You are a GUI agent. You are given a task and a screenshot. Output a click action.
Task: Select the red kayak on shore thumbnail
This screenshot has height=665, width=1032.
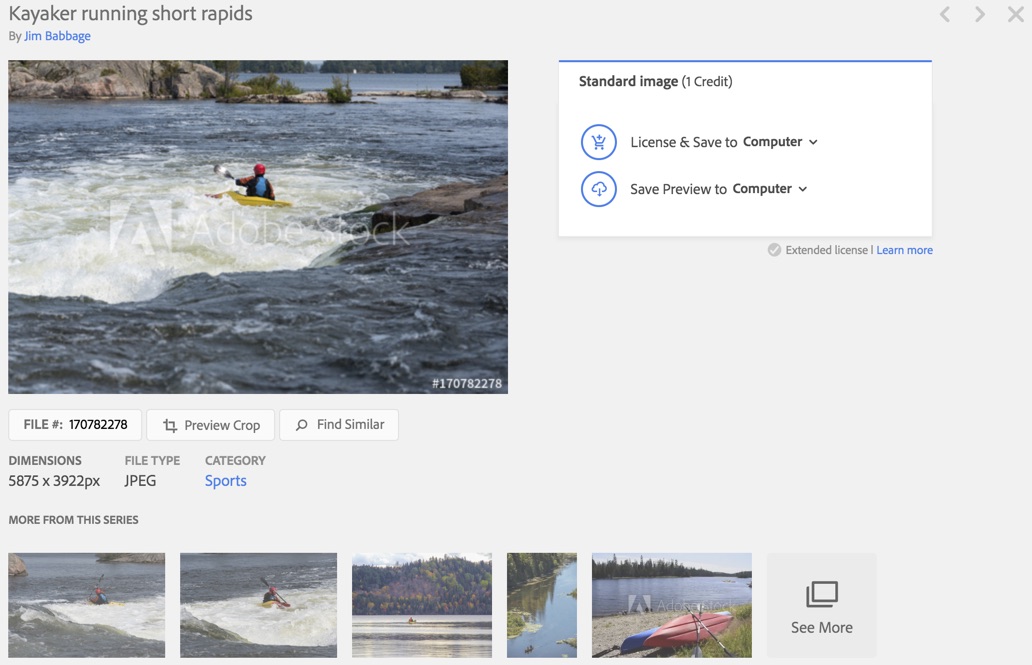click(671, 605)
